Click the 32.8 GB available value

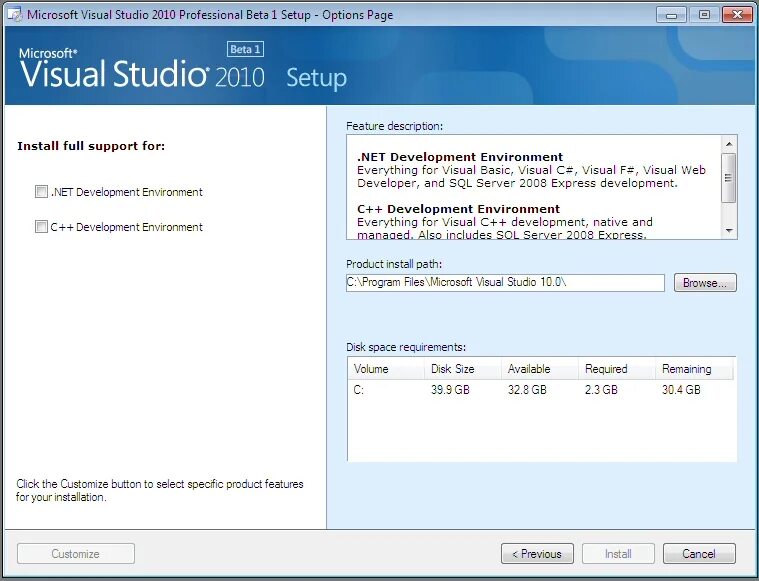point(527,390)
